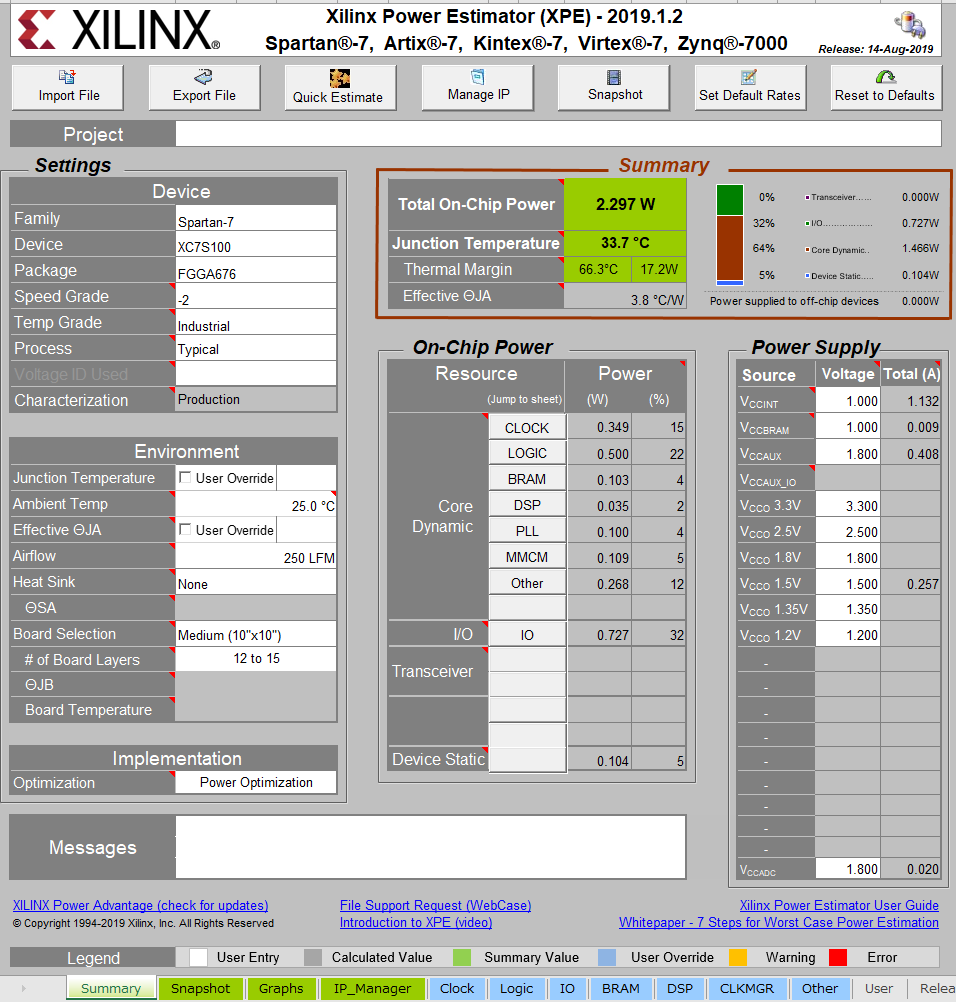Screen dimensions: 956x1002
Task: Open the Process dropdown showing Typical
Action: pos(256,349)
